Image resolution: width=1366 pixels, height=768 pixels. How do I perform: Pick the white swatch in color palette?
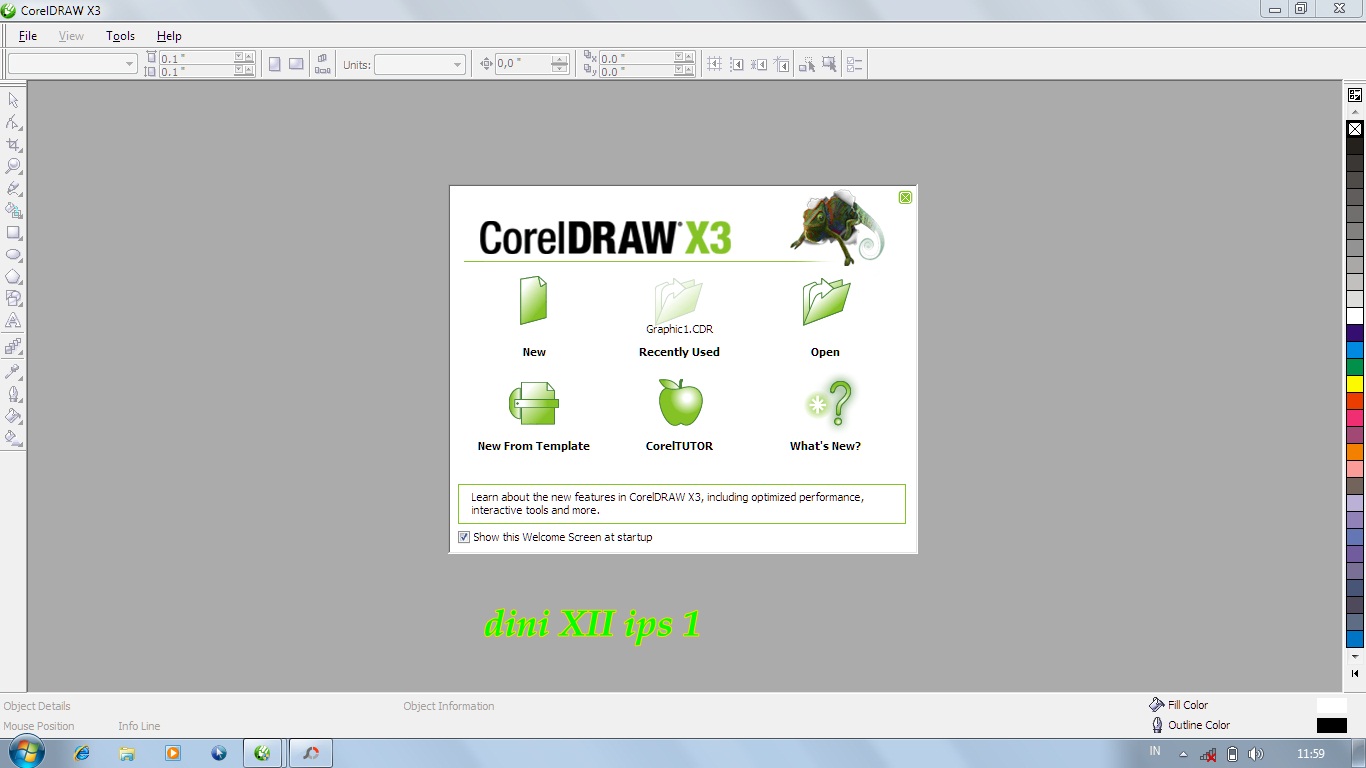(1355, 316)
